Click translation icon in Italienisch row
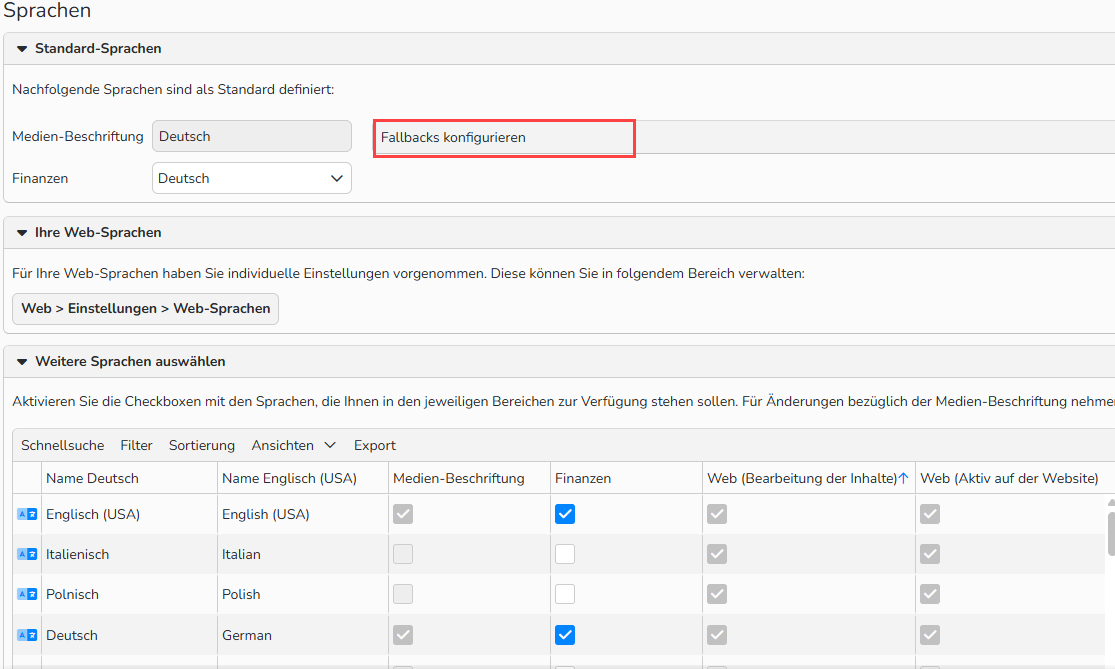 coord(27,554)
